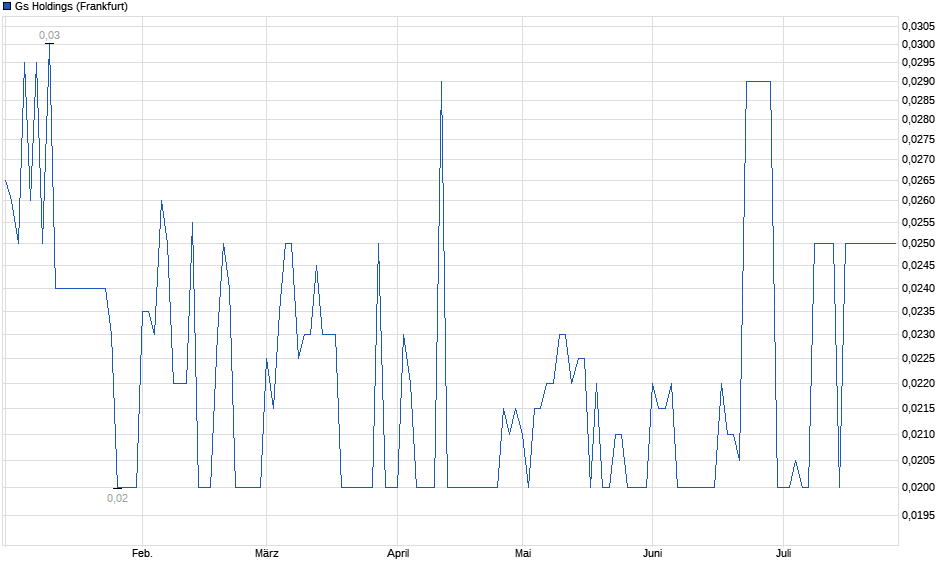Image resolution: width=940 pixels, height=579 pixels.
Task: Click the '0,0270' price axis value
Action: tap(918, 159)
